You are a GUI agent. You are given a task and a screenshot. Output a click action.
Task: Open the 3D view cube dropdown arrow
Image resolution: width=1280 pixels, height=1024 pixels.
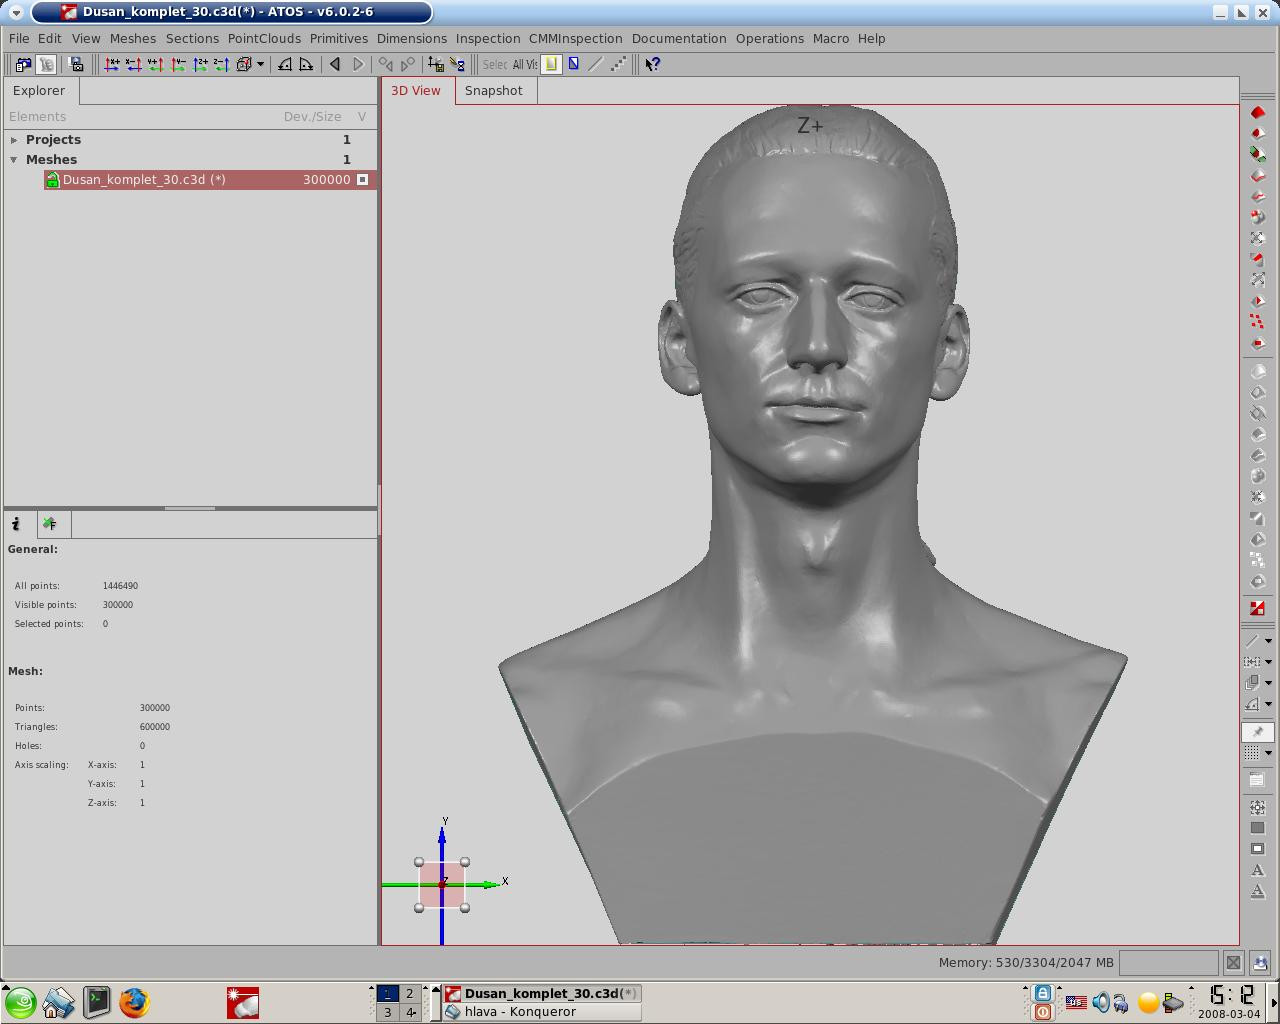click(260, 64)
